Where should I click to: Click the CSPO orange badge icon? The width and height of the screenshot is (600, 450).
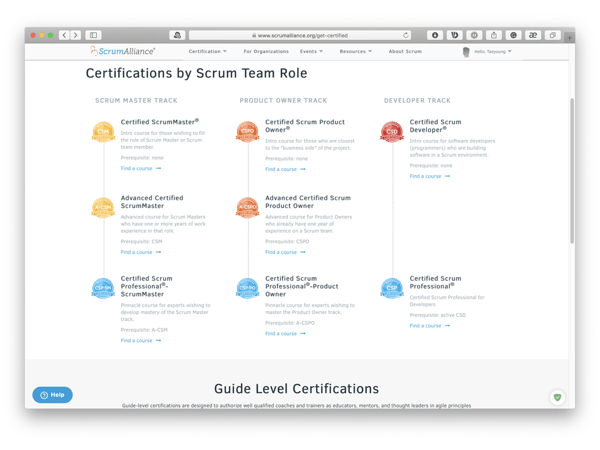[x=247, y=132]
